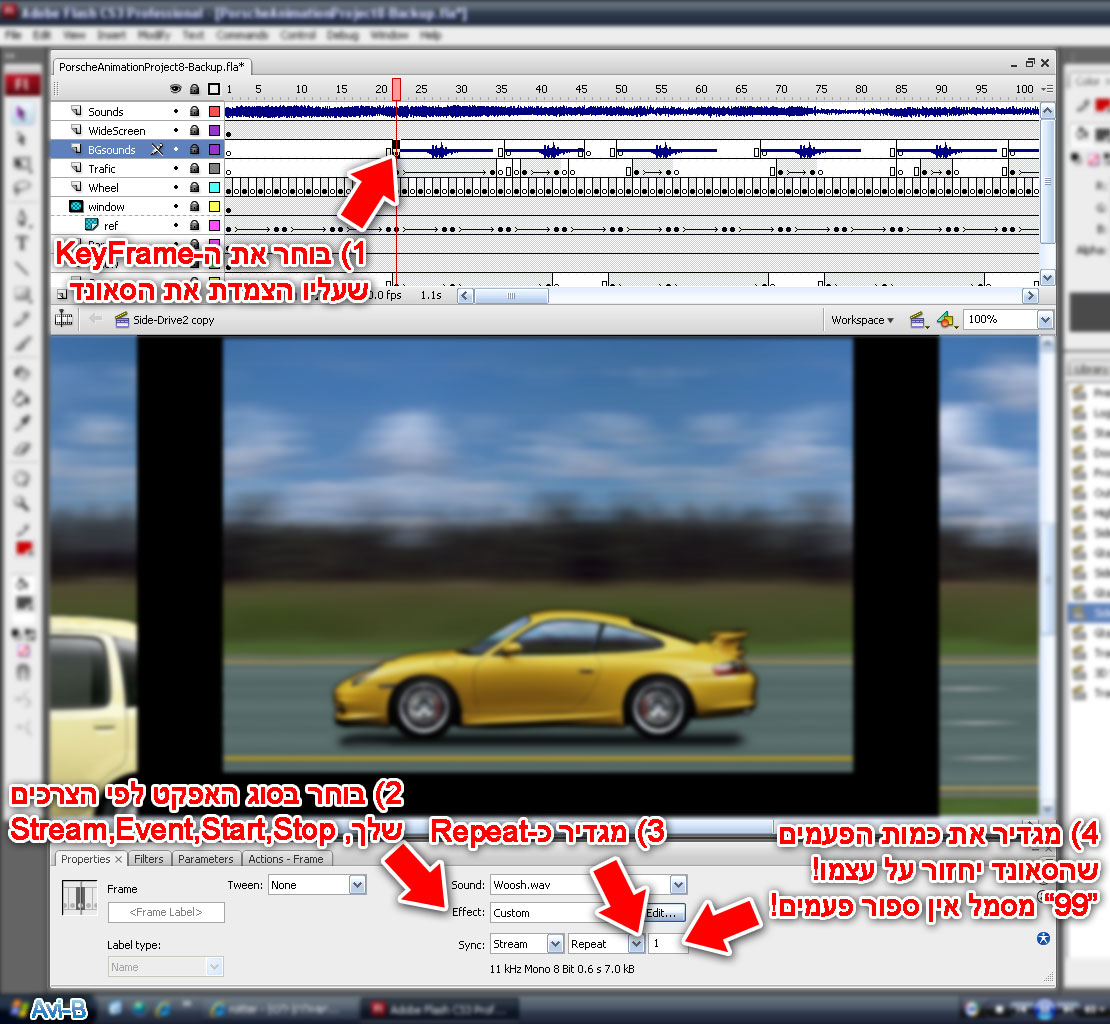Toggle lock on the Sounds layer
Viewport: 1110px width, 1024px height.
[x=194, y=112]
